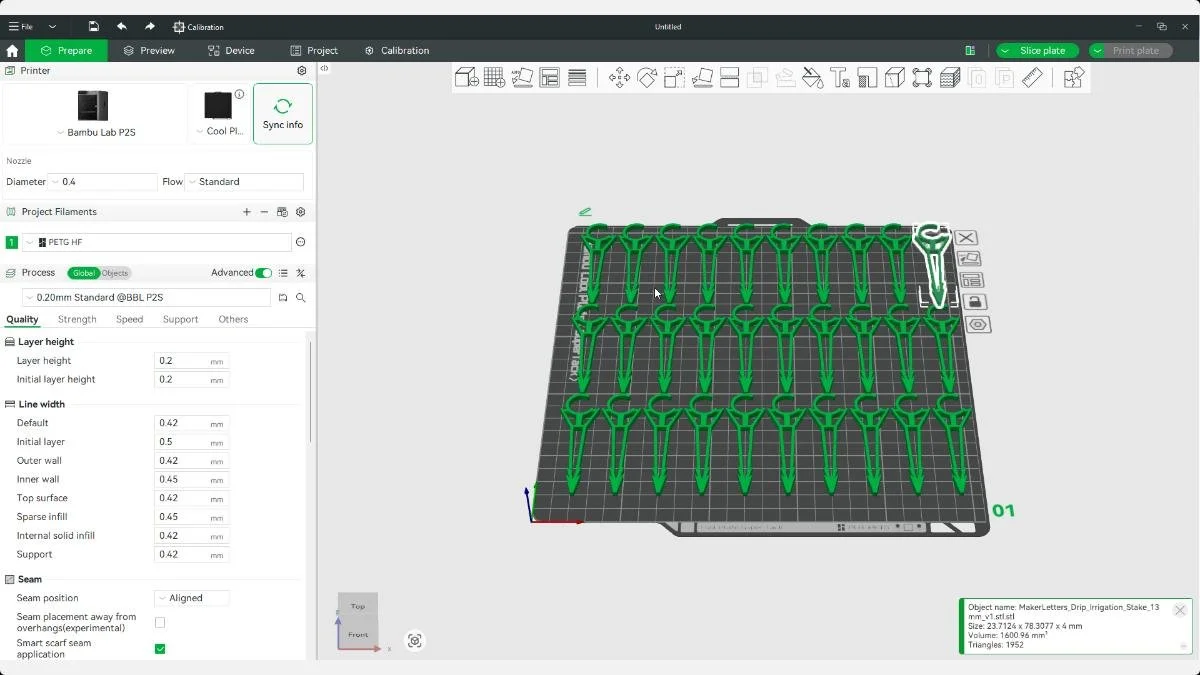Viewport: 1200px width, 675px height.
Task: Open the puzzle-piece Assembly view
Action: coord(1073,77)
